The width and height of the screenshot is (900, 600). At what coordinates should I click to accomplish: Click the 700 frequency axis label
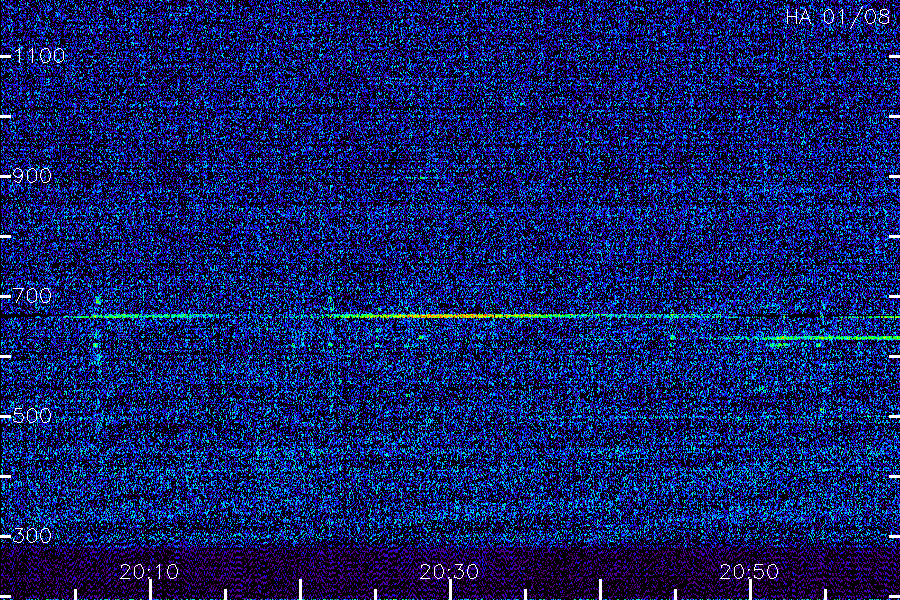[x=33, y=296]
